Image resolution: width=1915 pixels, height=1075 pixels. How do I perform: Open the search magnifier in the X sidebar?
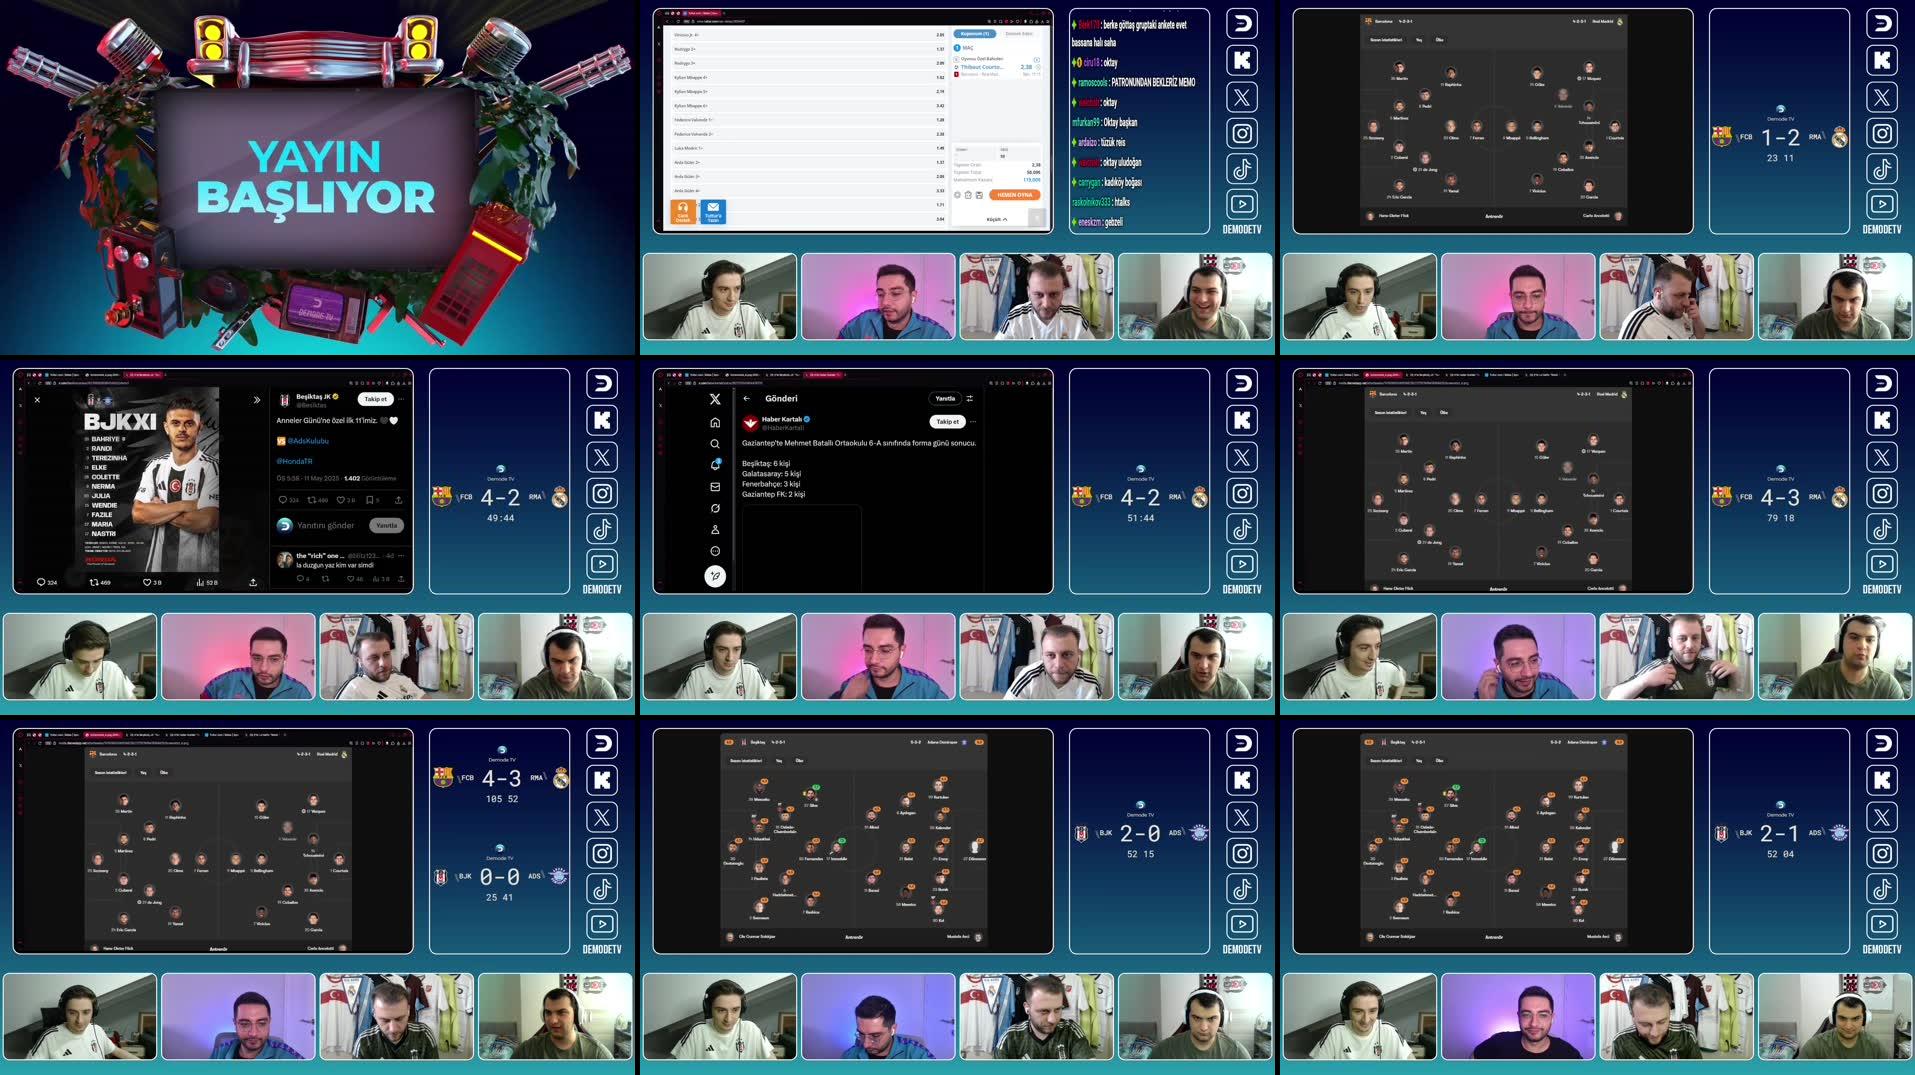[714, 444]
